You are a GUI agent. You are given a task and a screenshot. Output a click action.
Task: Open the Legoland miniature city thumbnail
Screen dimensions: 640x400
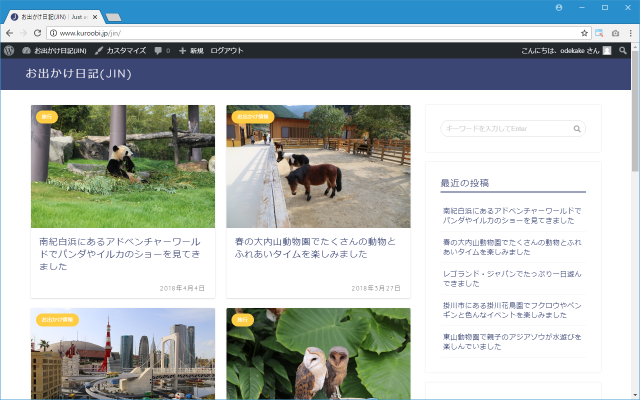pyautogui.click(x=123, y=353)
